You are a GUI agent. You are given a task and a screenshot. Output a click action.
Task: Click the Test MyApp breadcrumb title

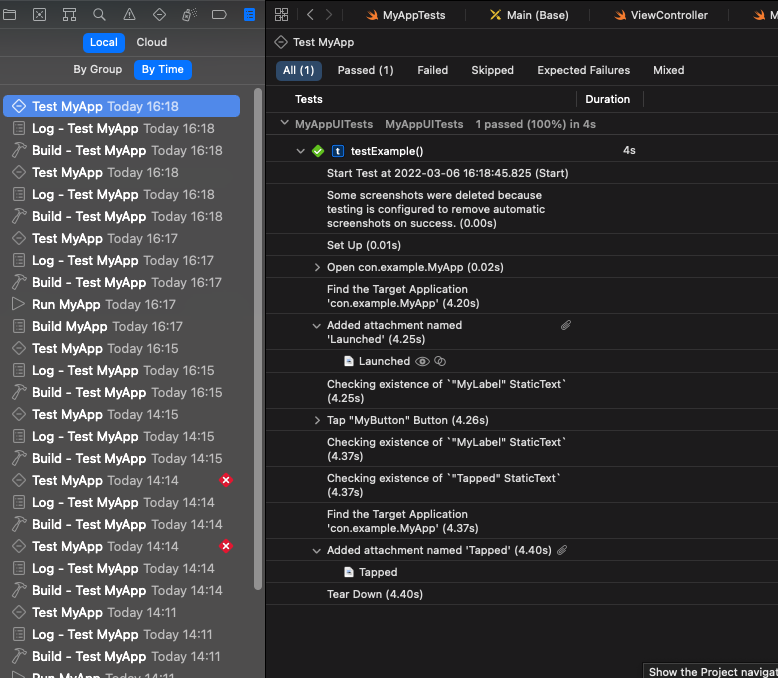point(324,42)
